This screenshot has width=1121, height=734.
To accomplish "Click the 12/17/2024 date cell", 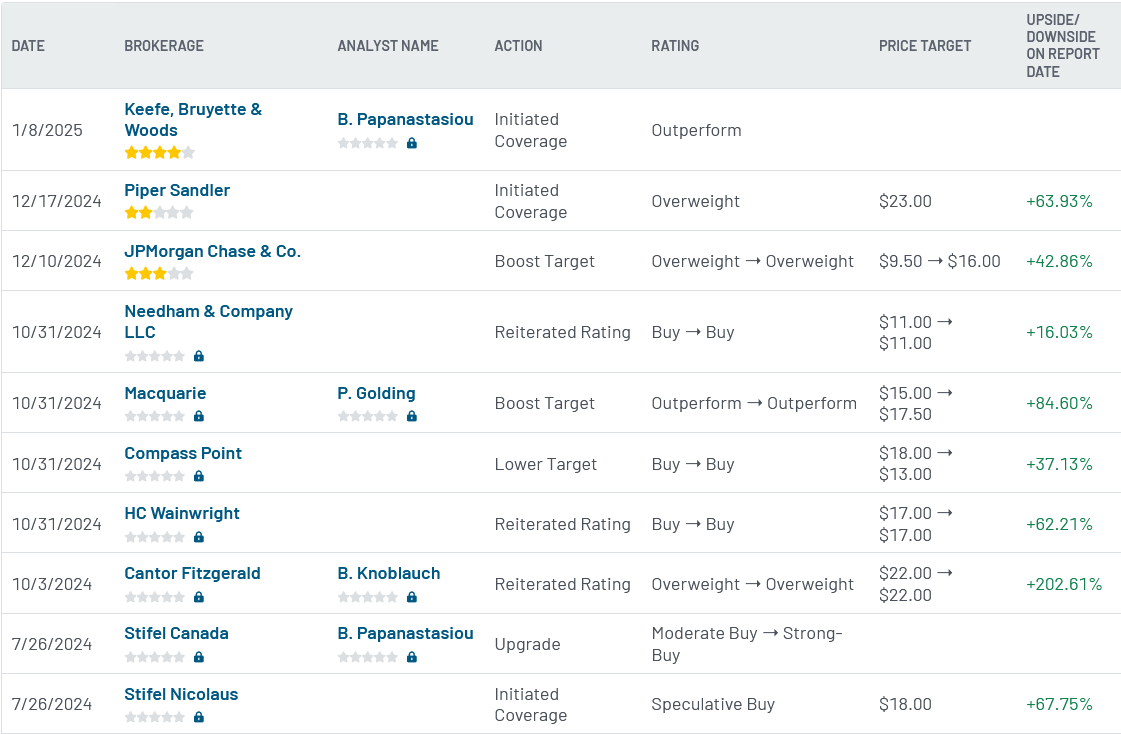I will point(56,201).
